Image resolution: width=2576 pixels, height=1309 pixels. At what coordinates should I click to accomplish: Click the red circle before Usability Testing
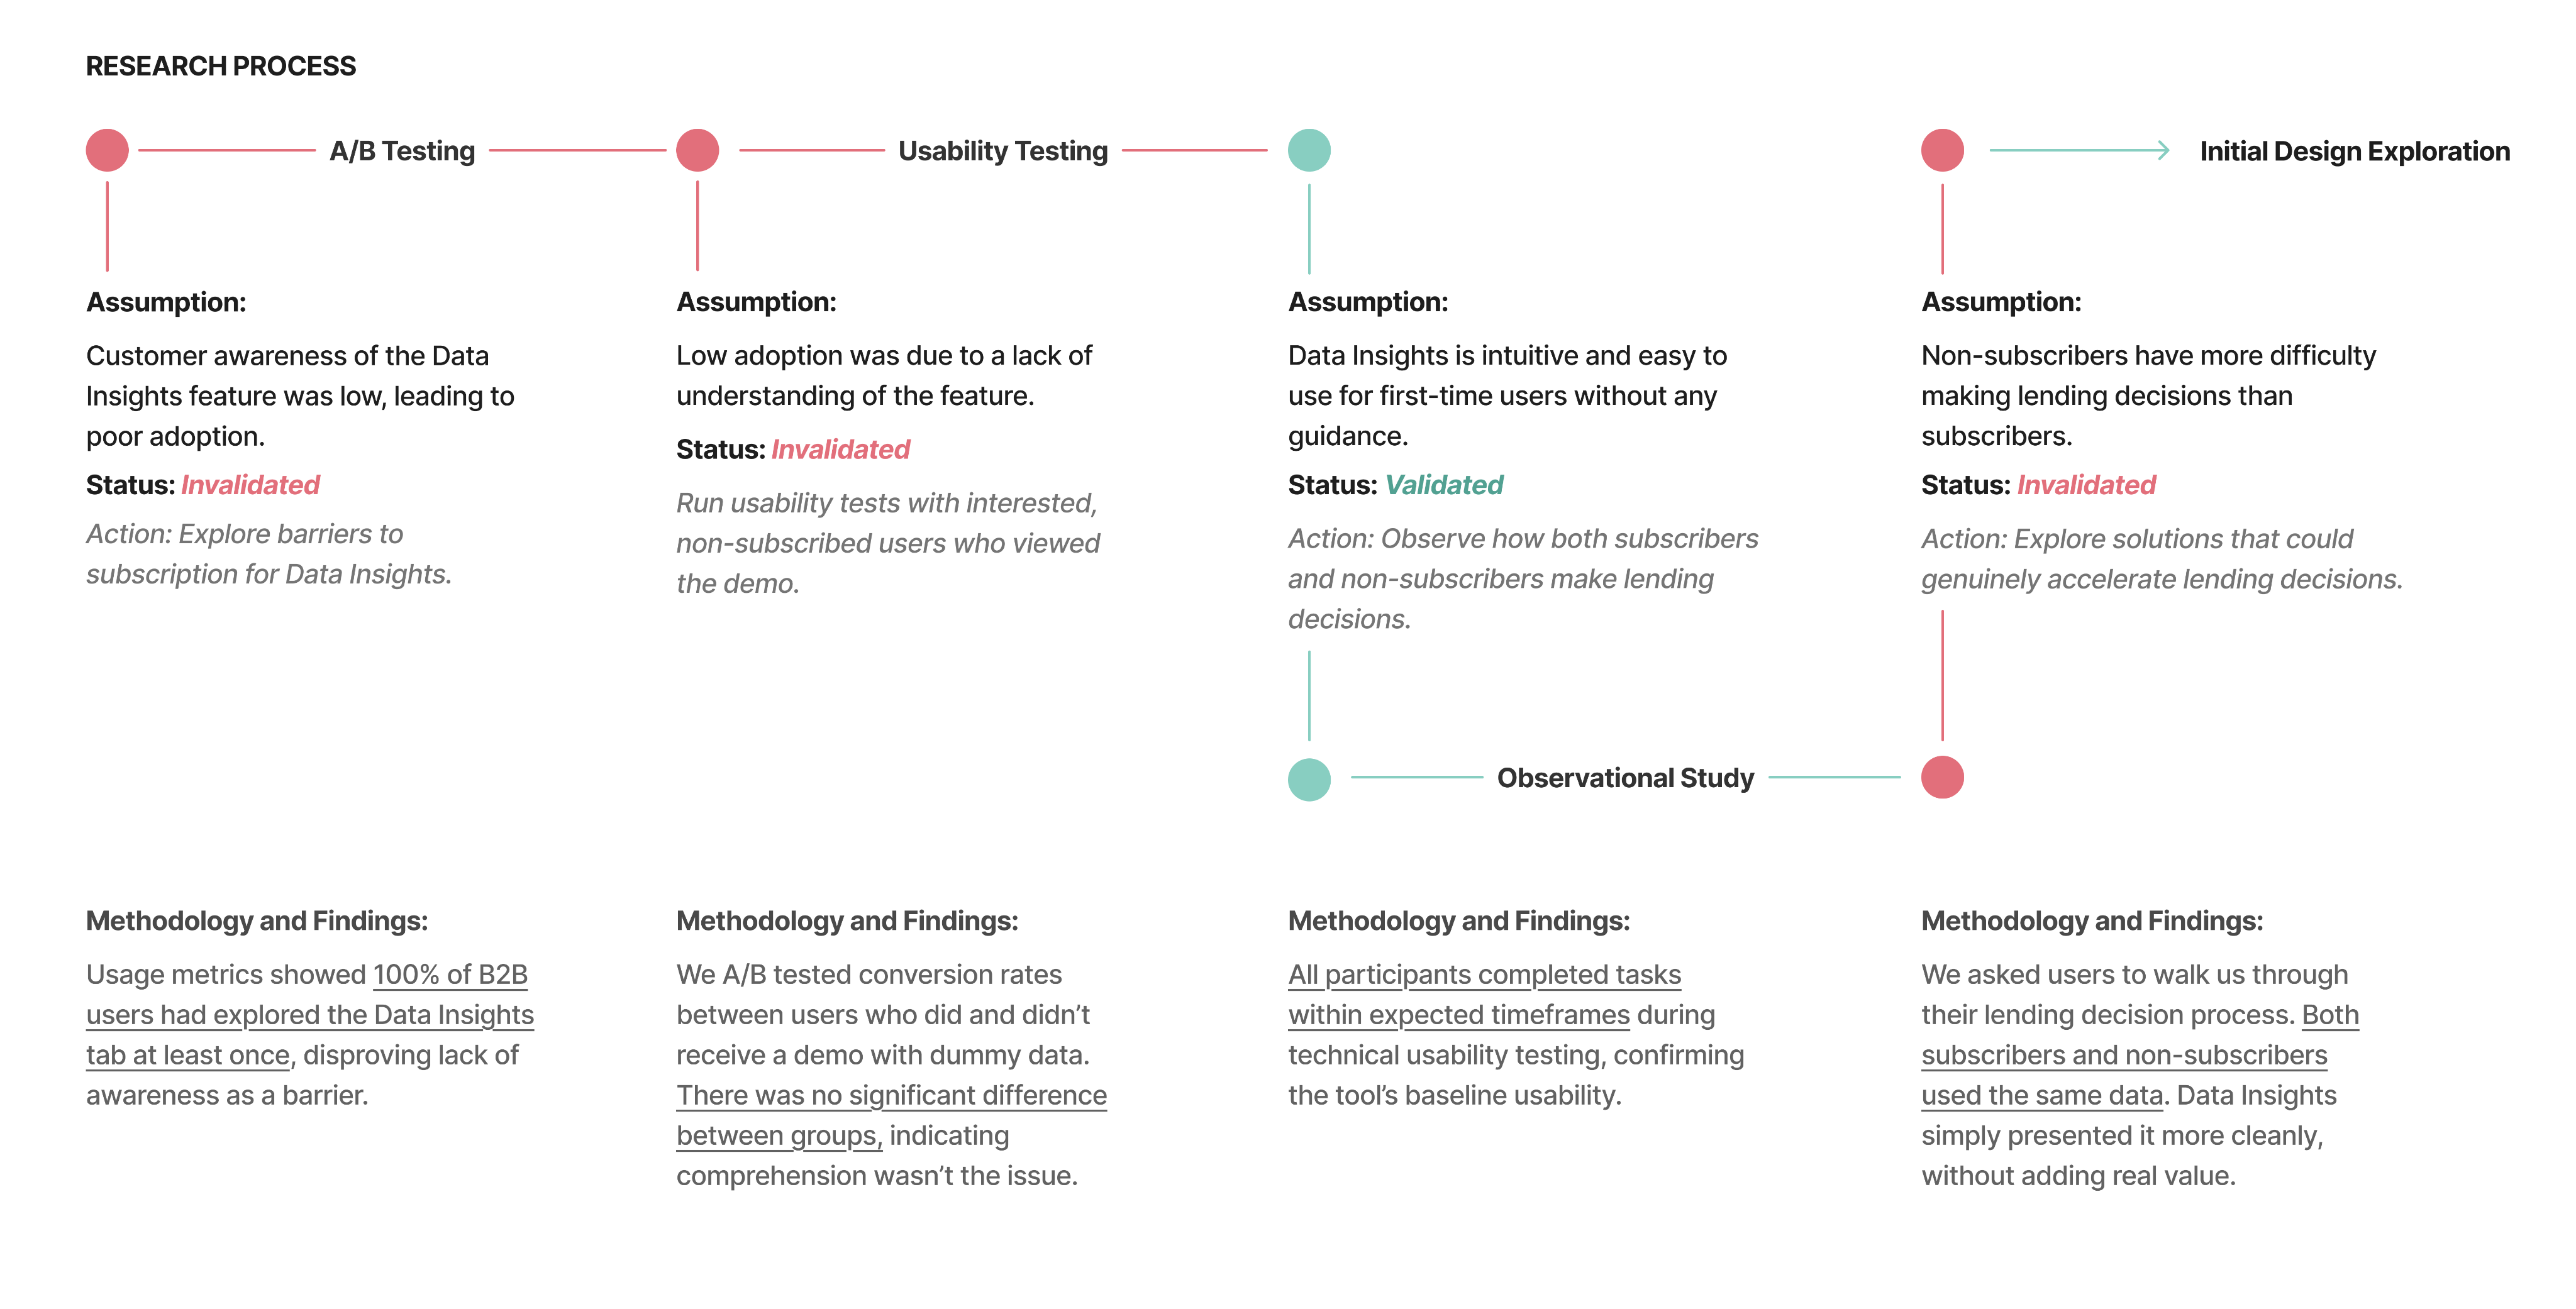[697, 150]
